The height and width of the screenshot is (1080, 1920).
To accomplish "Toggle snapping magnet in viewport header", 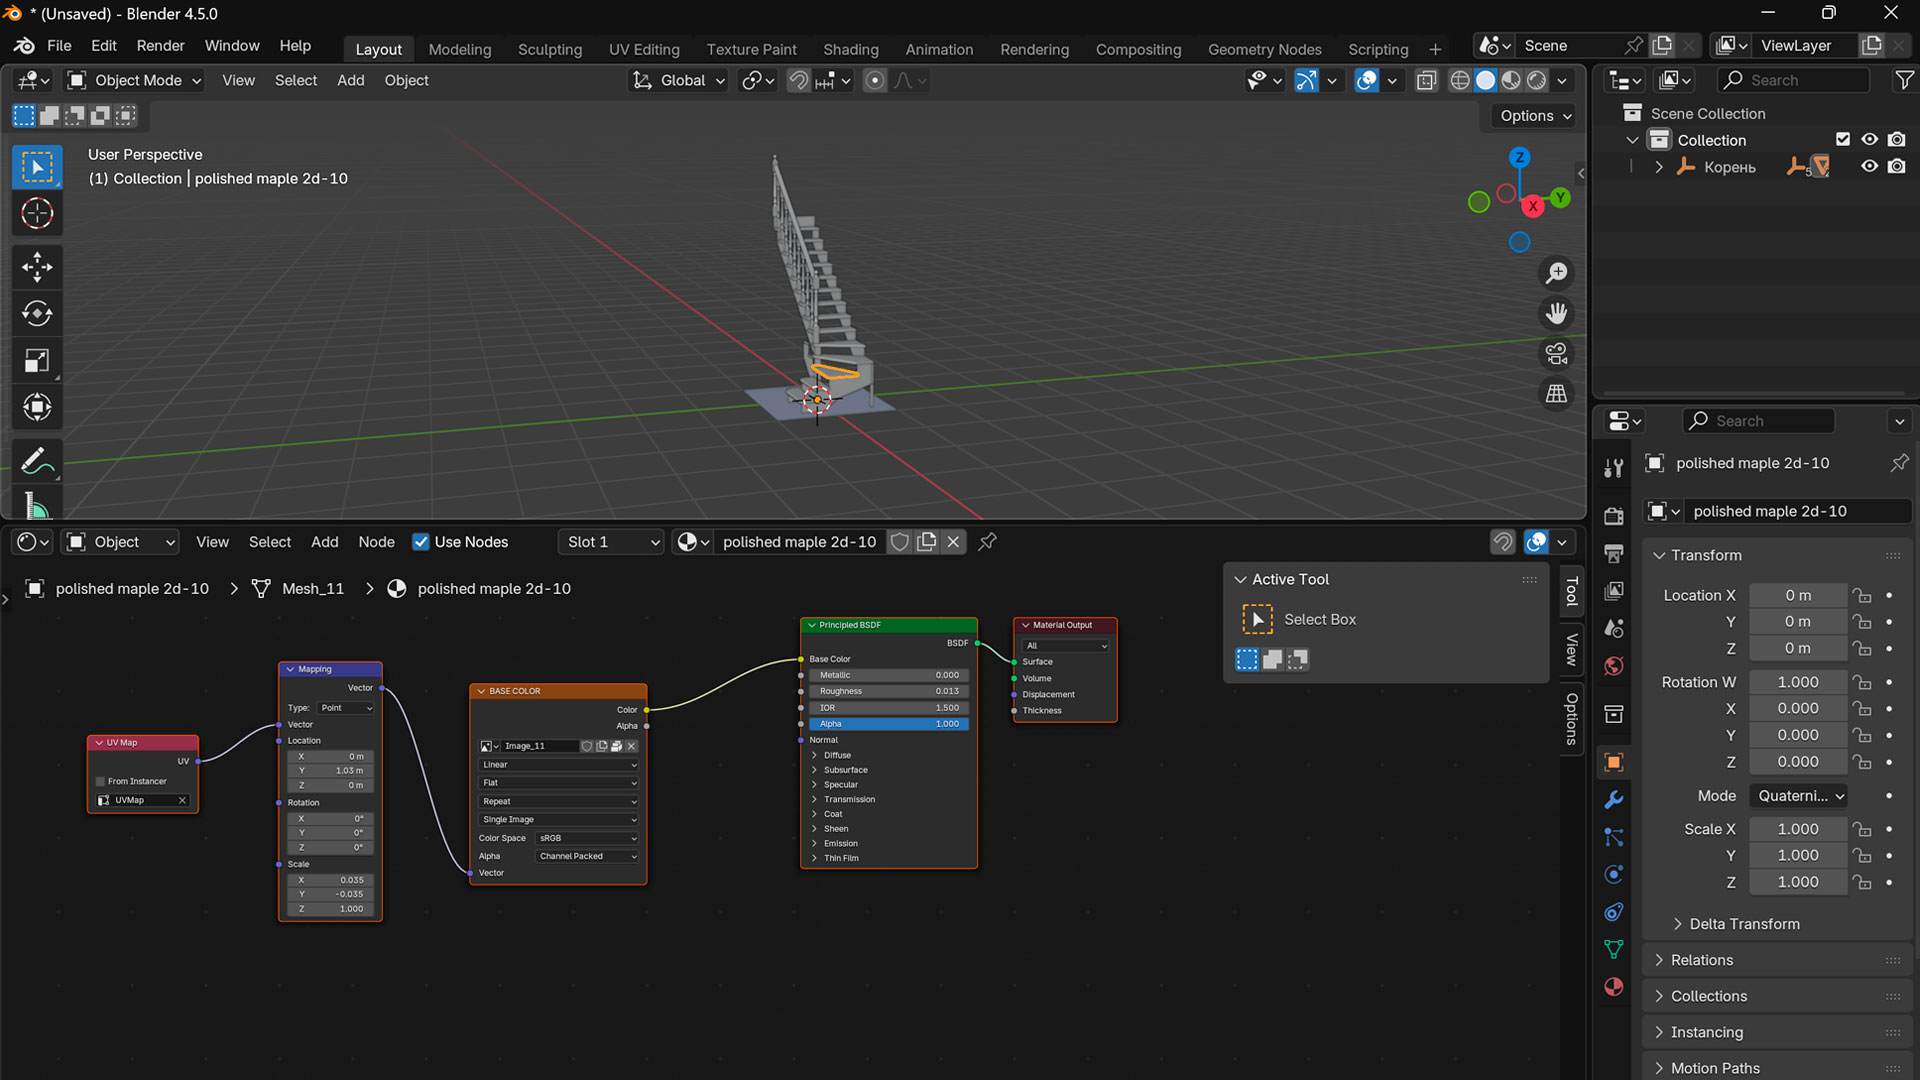I will click(x=798, y=80).
